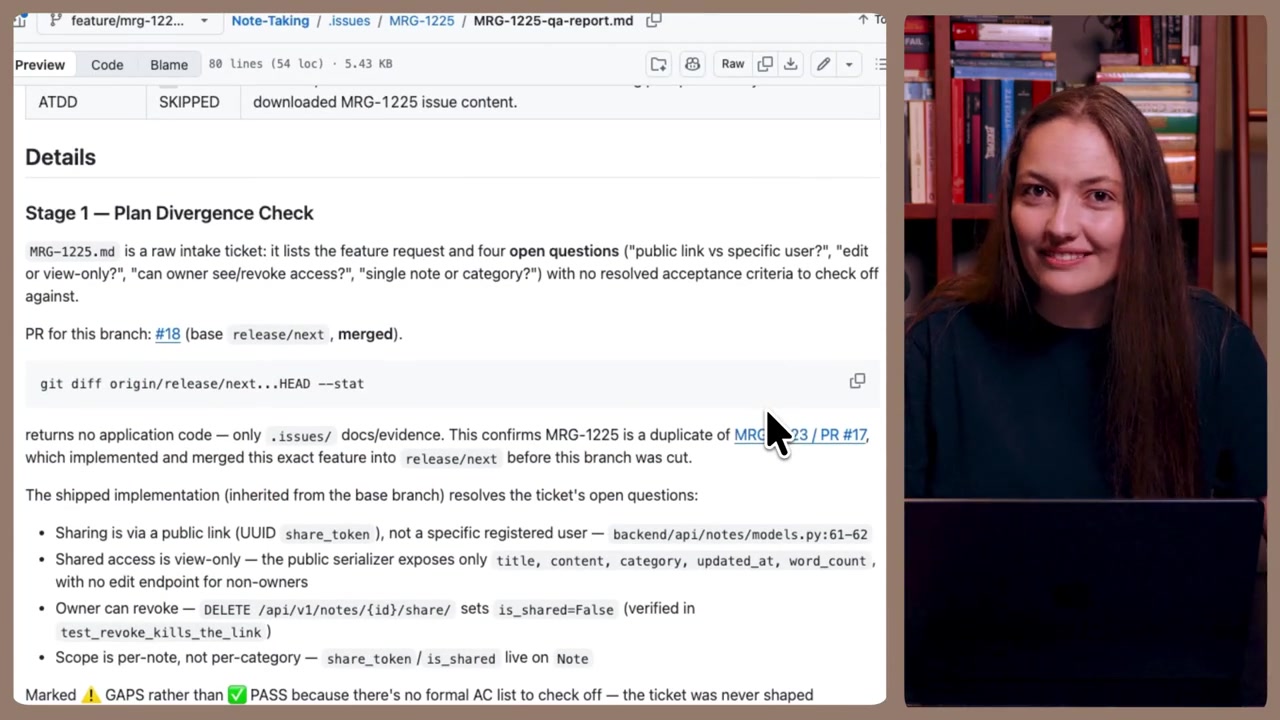Open the symbols outline panel icon
This screenshot has width=1280, height=720.
[x=880, y=64]
